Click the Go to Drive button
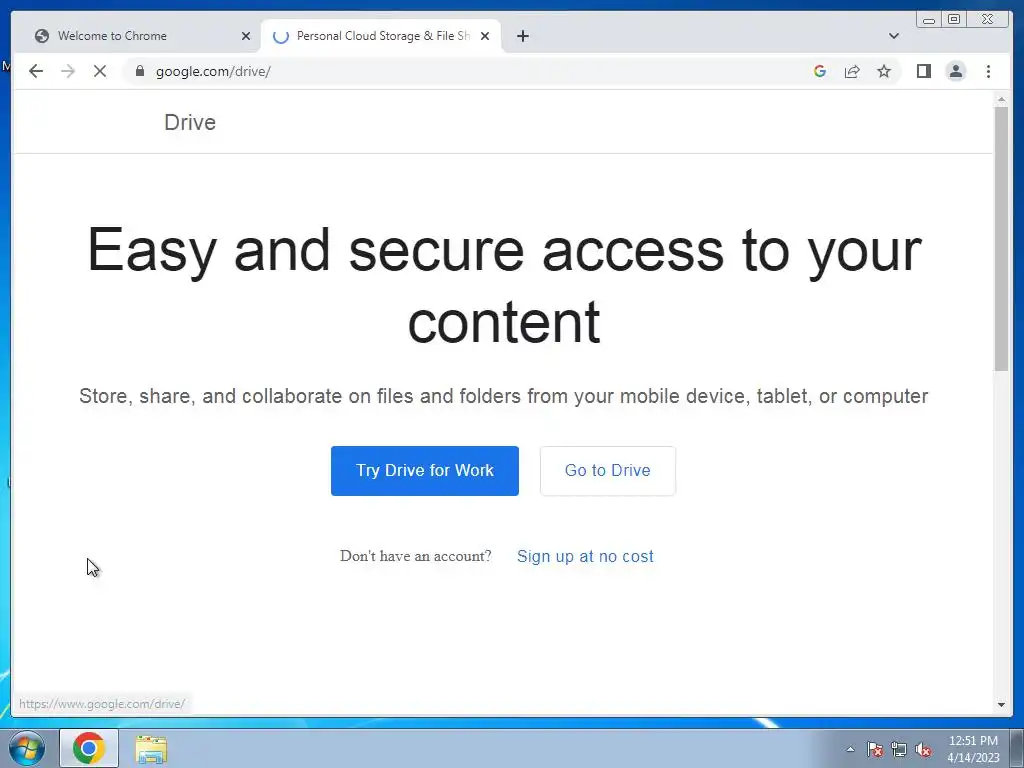This screenshot has width=1024, height=768. (x=608, y=471)
